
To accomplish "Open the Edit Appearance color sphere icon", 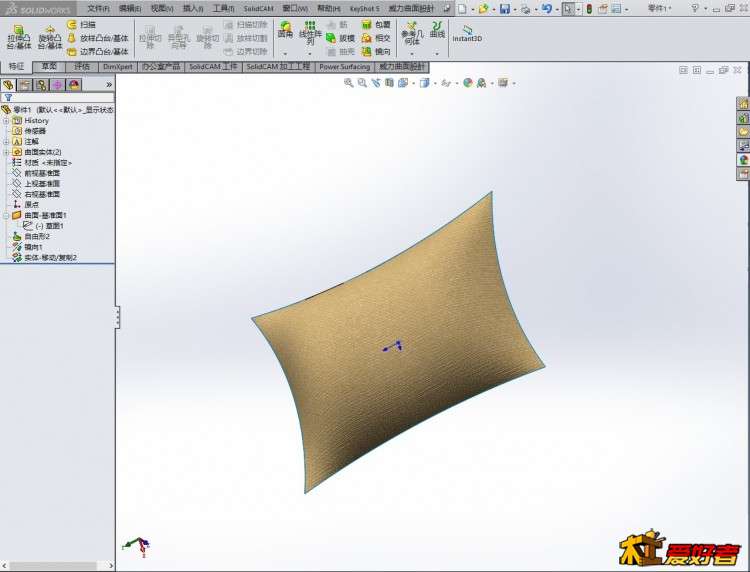I will [468, 83].
